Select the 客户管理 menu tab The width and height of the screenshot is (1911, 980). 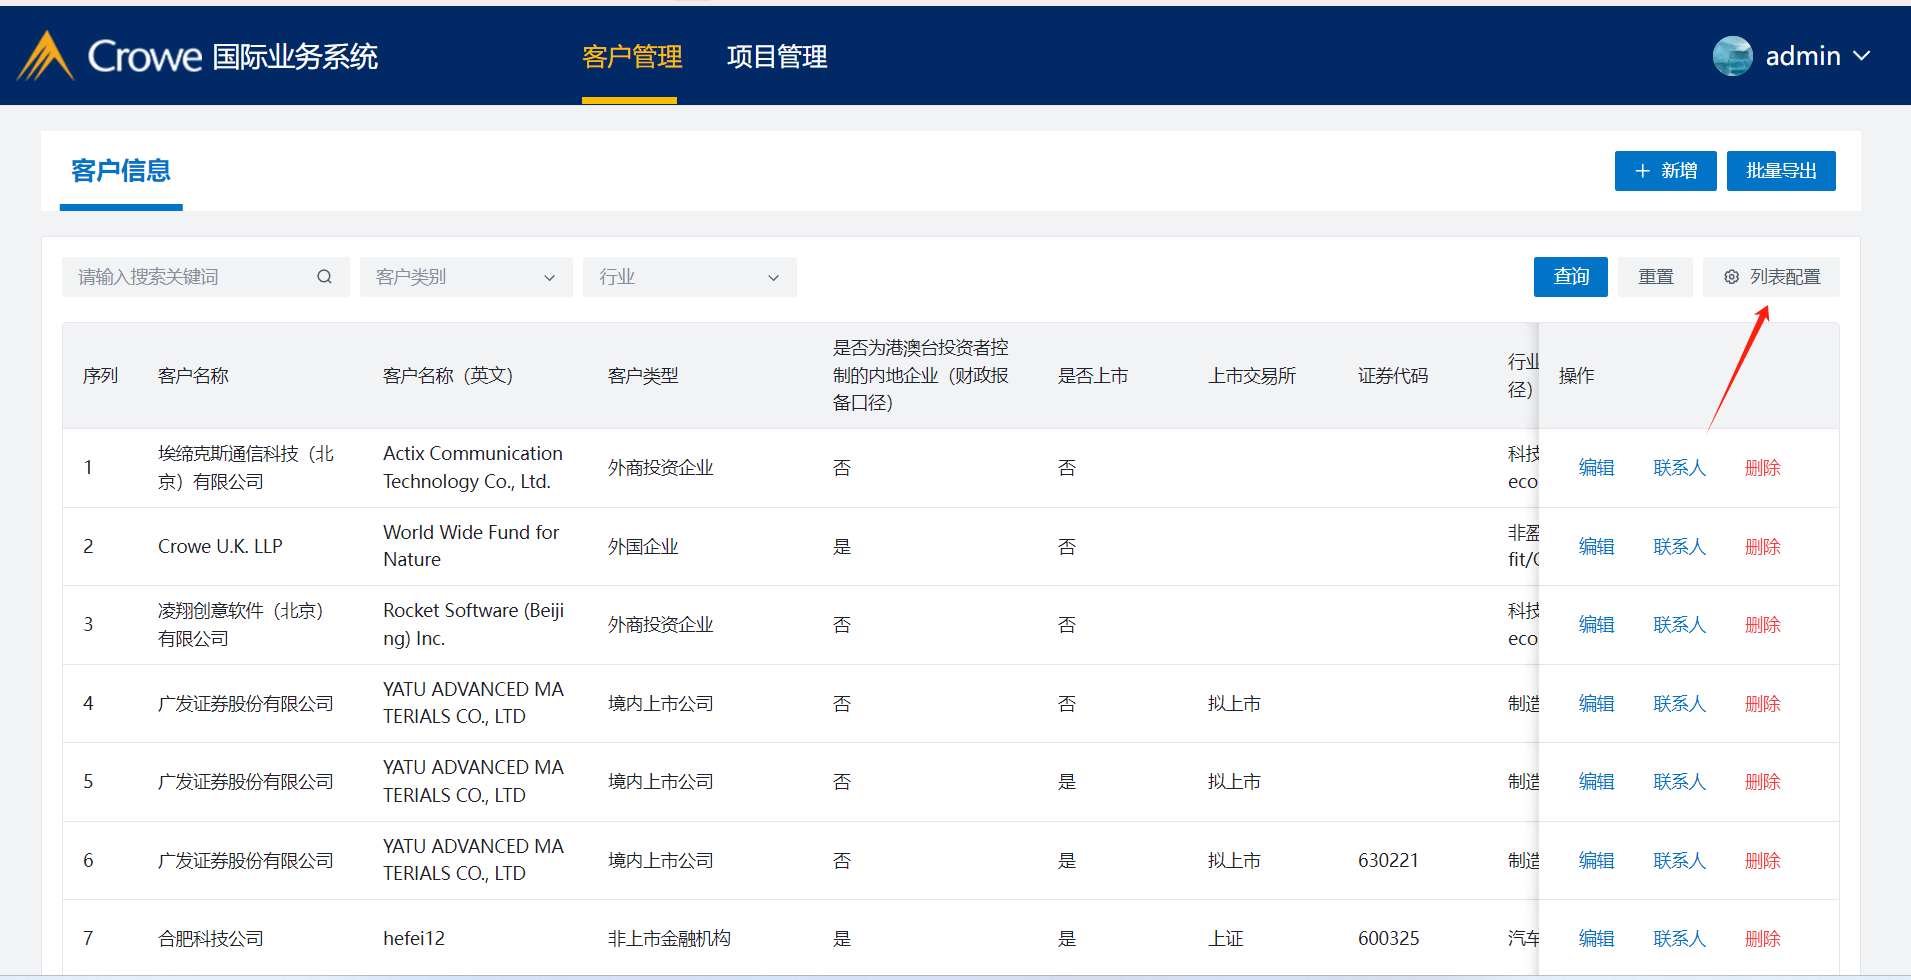(631, 57)
